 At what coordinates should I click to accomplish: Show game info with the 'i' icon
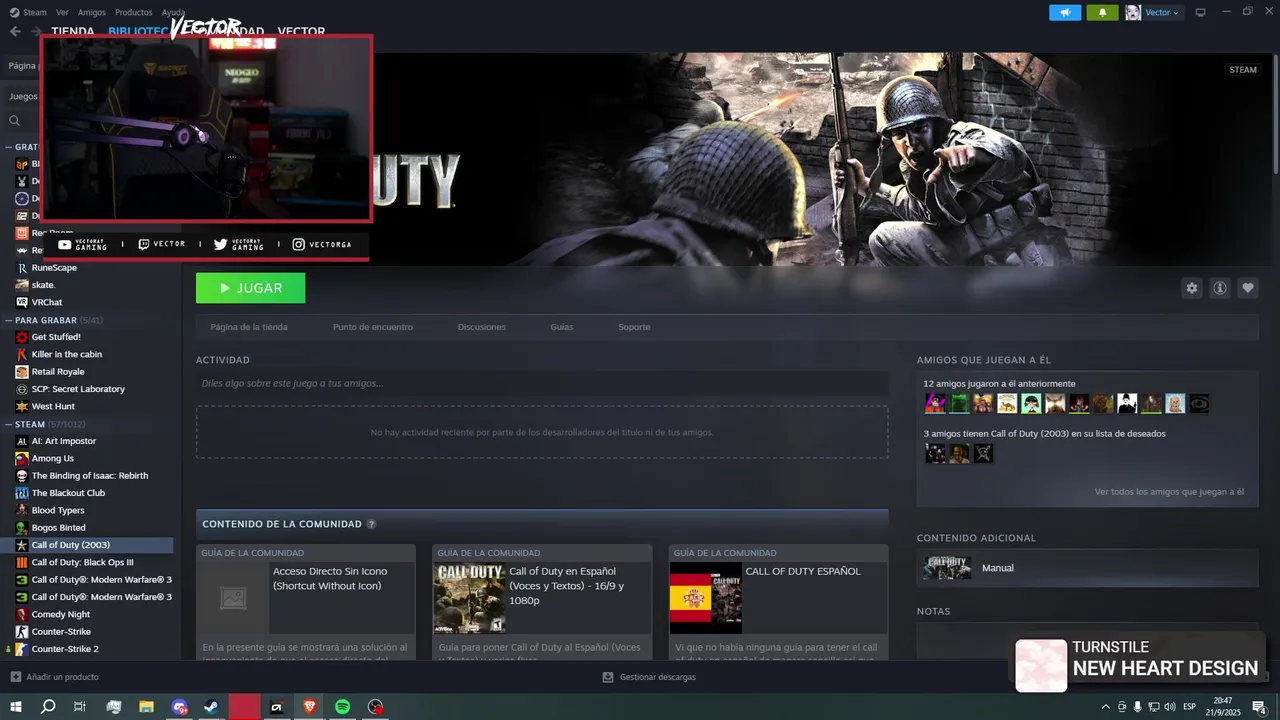1220,288
